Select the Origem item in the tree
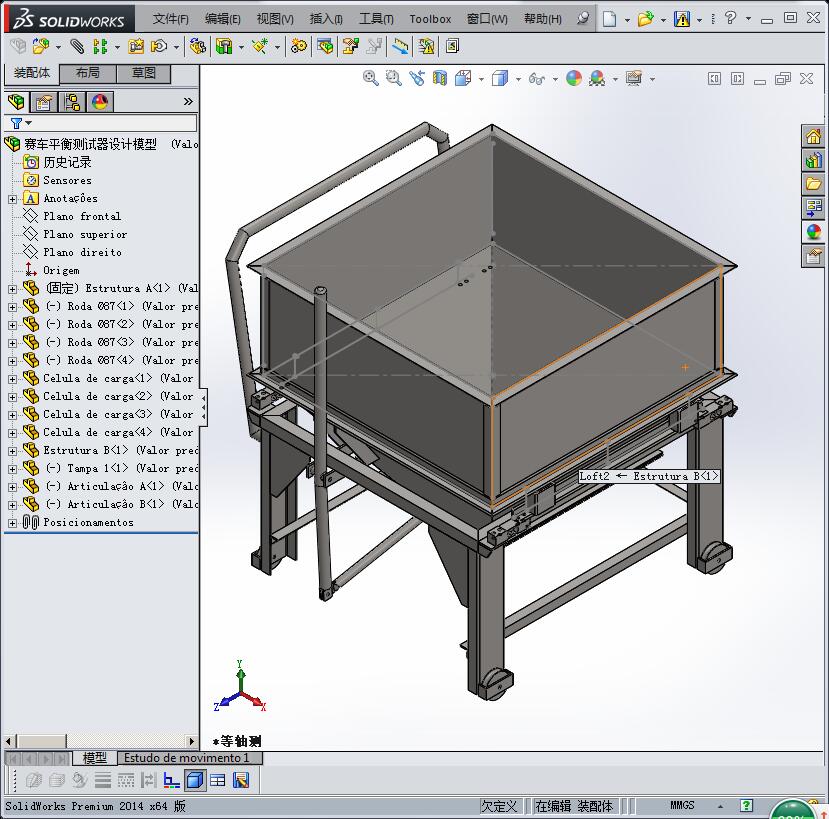Screen dimensions: 829x819 click(x=61, y=271)
